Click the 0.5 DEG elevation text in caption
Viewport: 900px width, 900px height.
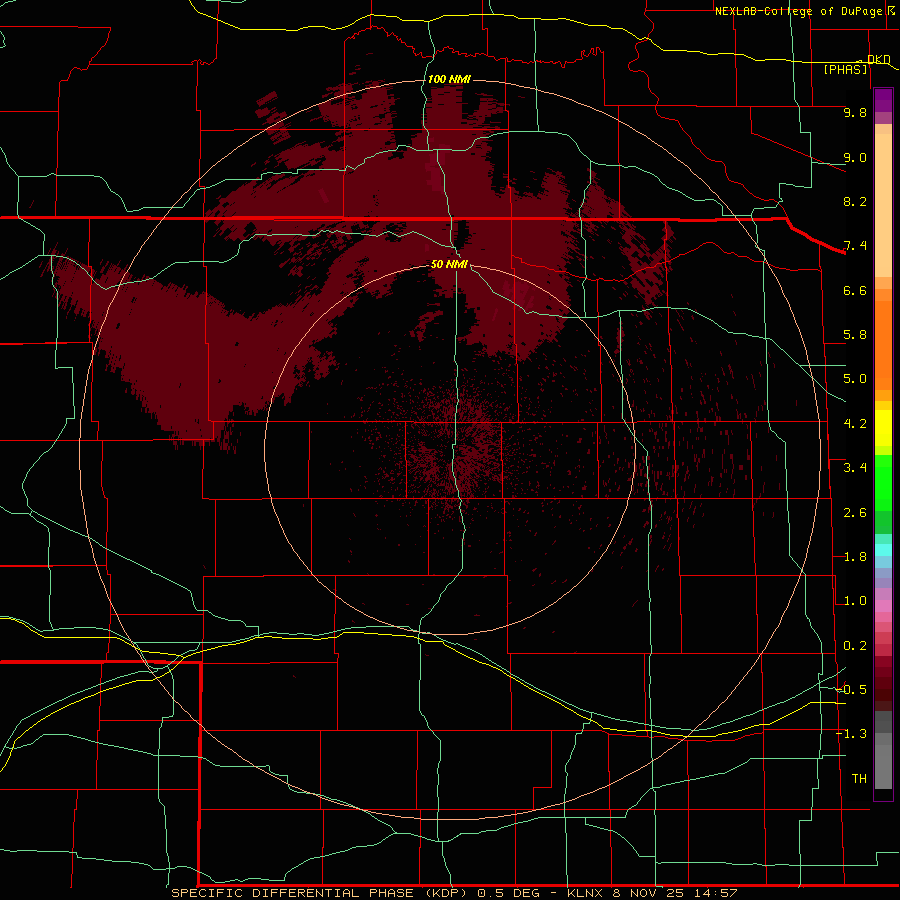pyautogui.click(x=509, y=893)
